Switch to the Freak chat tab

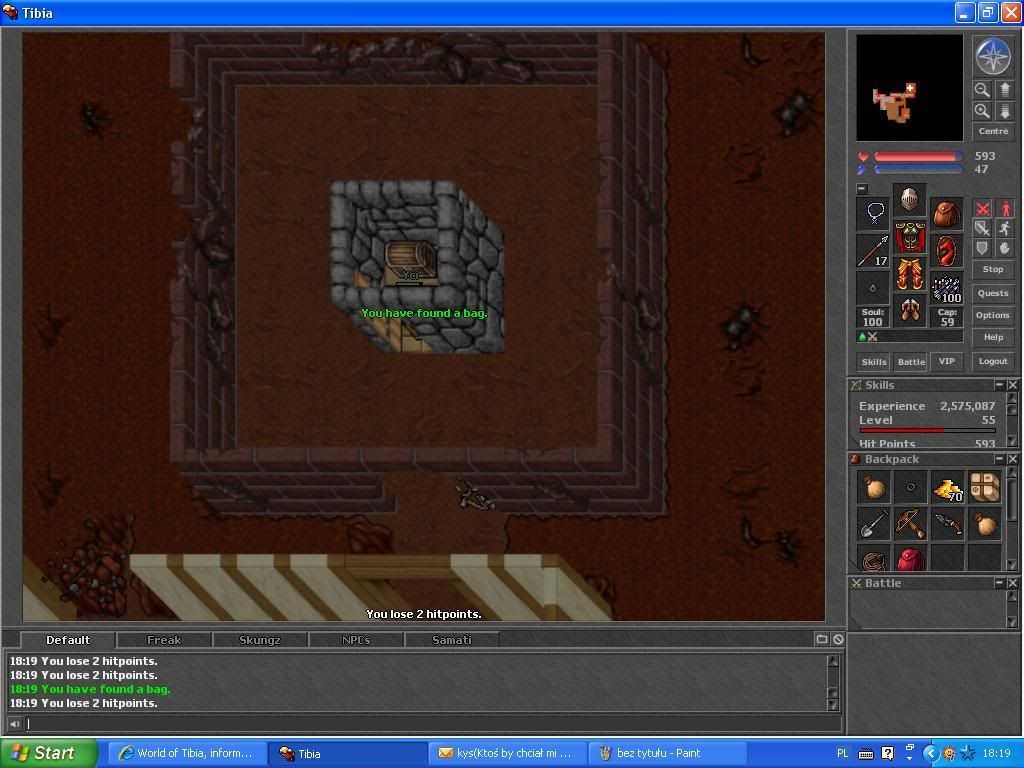click(164, 640)
